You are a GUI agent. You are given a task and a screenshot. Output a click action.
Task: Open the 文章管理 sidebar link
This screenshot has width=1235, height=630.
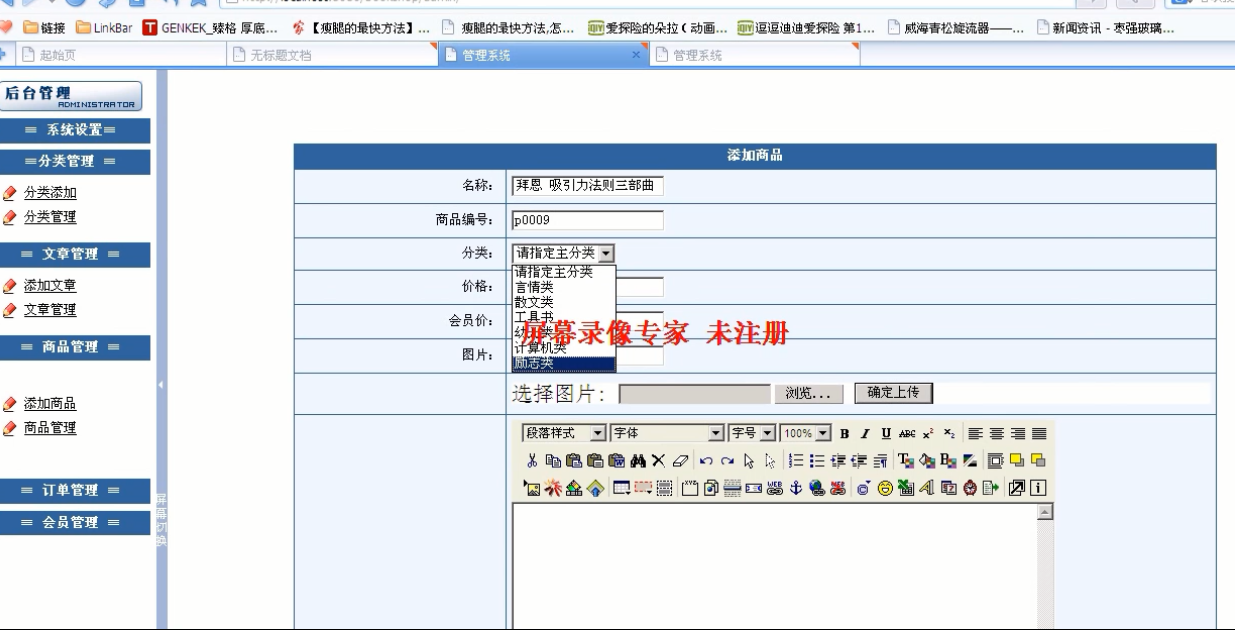click(50, 310)
